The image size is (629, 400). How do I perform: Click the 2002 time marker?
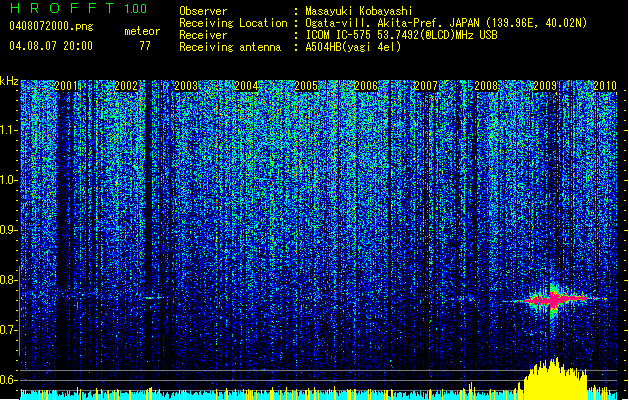pyautogui.click(x=126, y=86)
